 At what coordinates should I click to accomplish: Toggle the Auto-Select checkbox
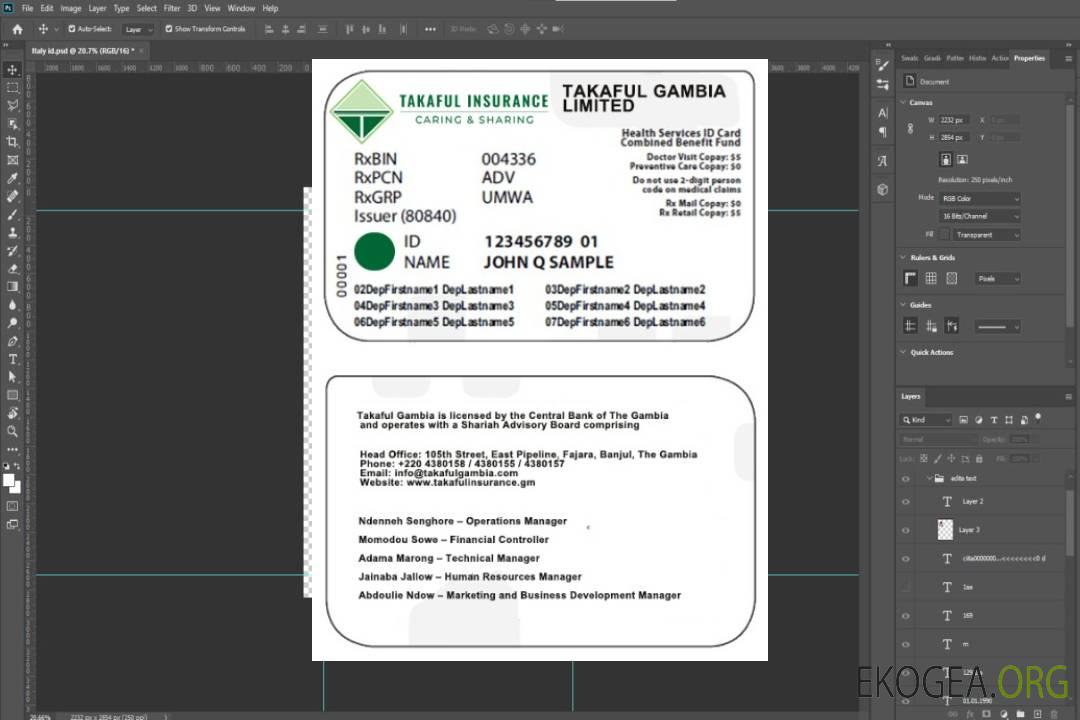click(x=72, y=29)
